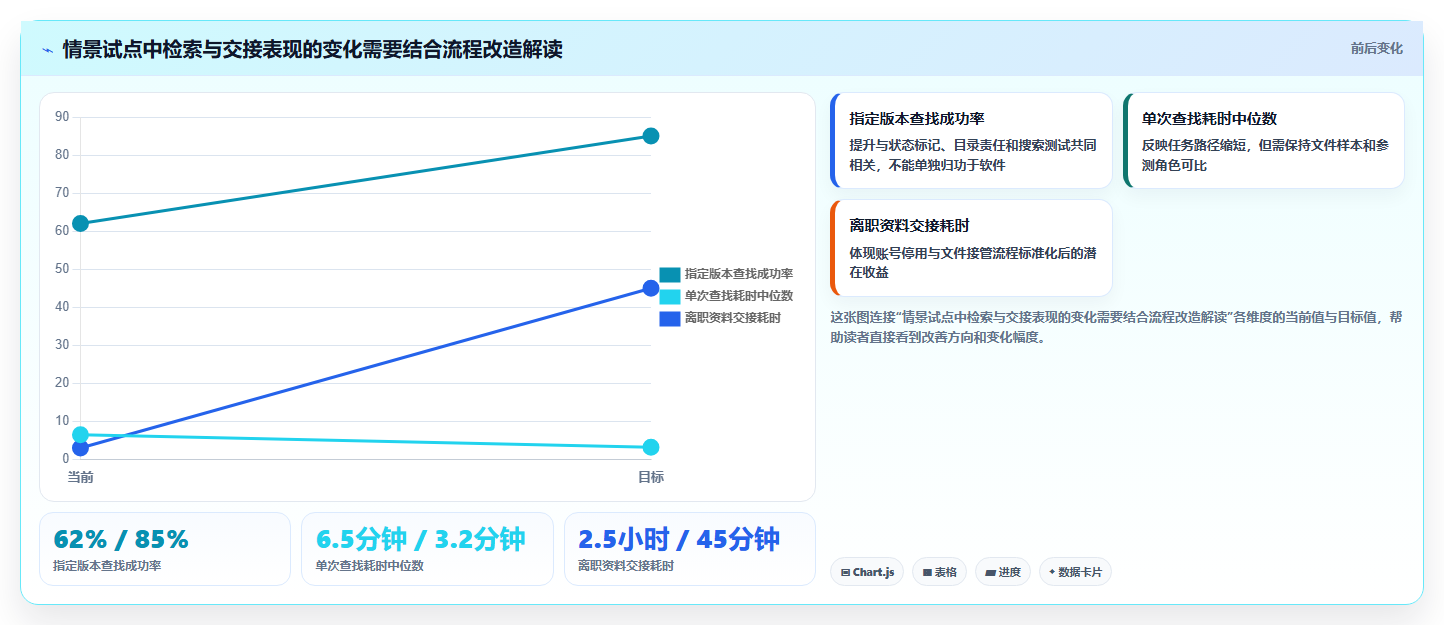Click the sparkle icon in 数据卡片 tag
Viewport: 1444px width, 625px height.
point(1052,573)
